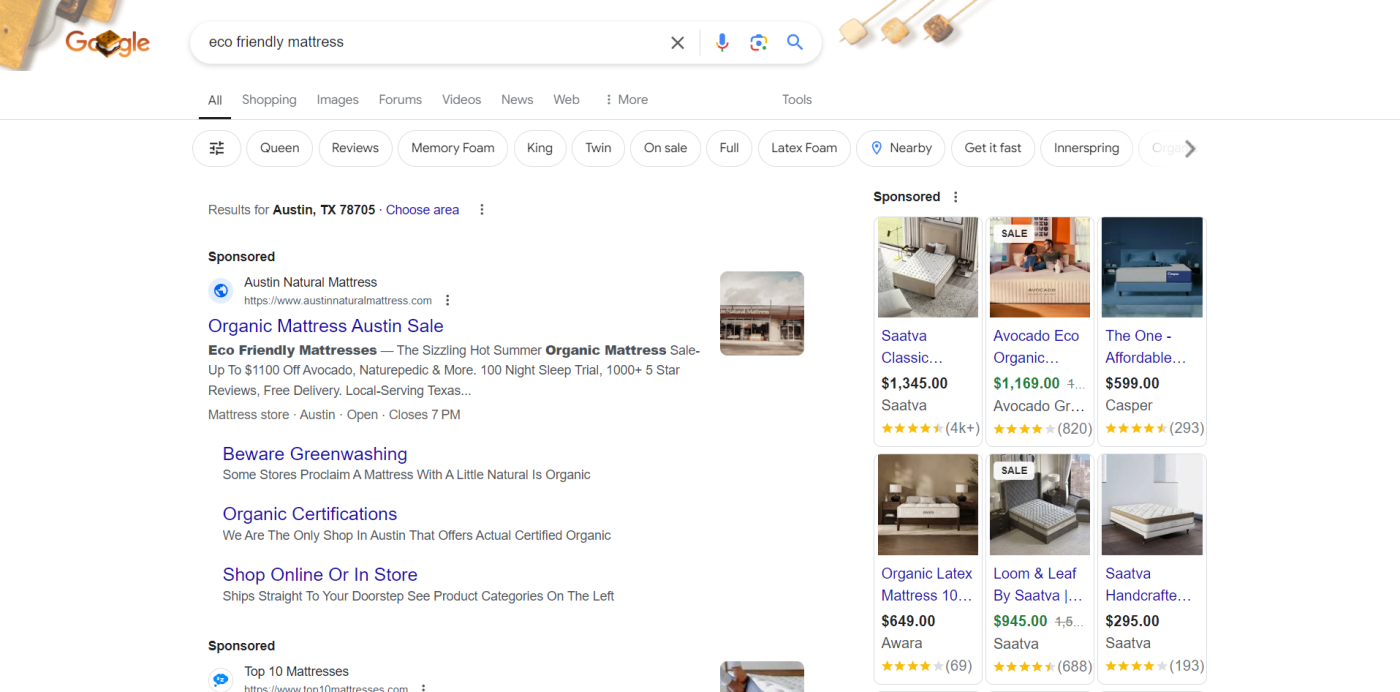Viewport: 1400px width, 692px height.
Task: Open the Tools options
Action: [797, 100]
